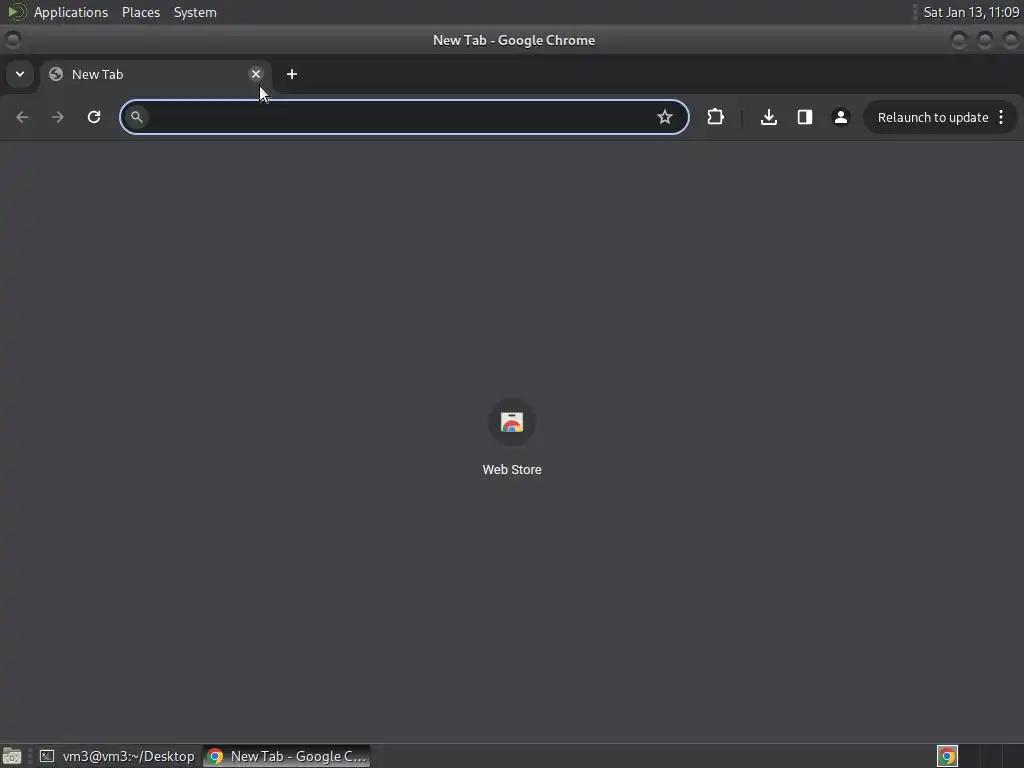
Task: Open the profile avatar menu
Action: tap(840, 117)
